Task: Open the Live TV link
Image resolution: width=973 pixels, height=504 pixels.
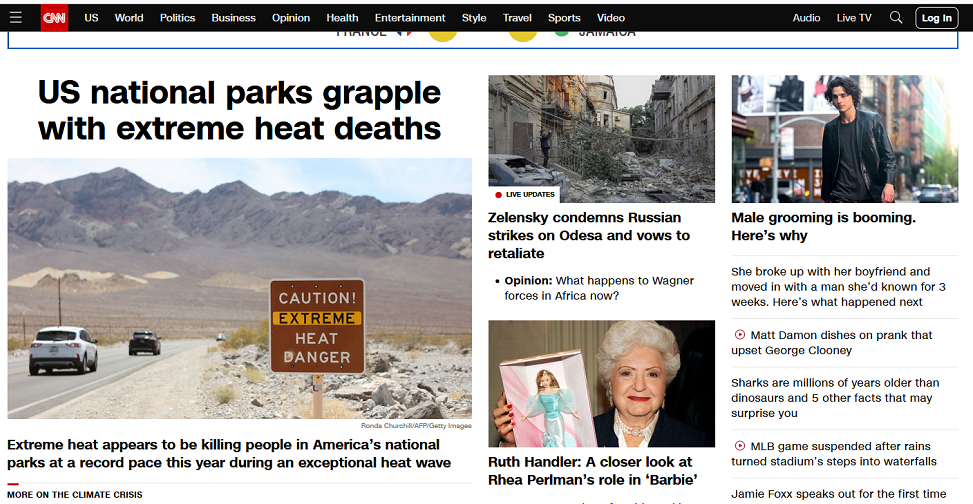Action: (853, 18)
